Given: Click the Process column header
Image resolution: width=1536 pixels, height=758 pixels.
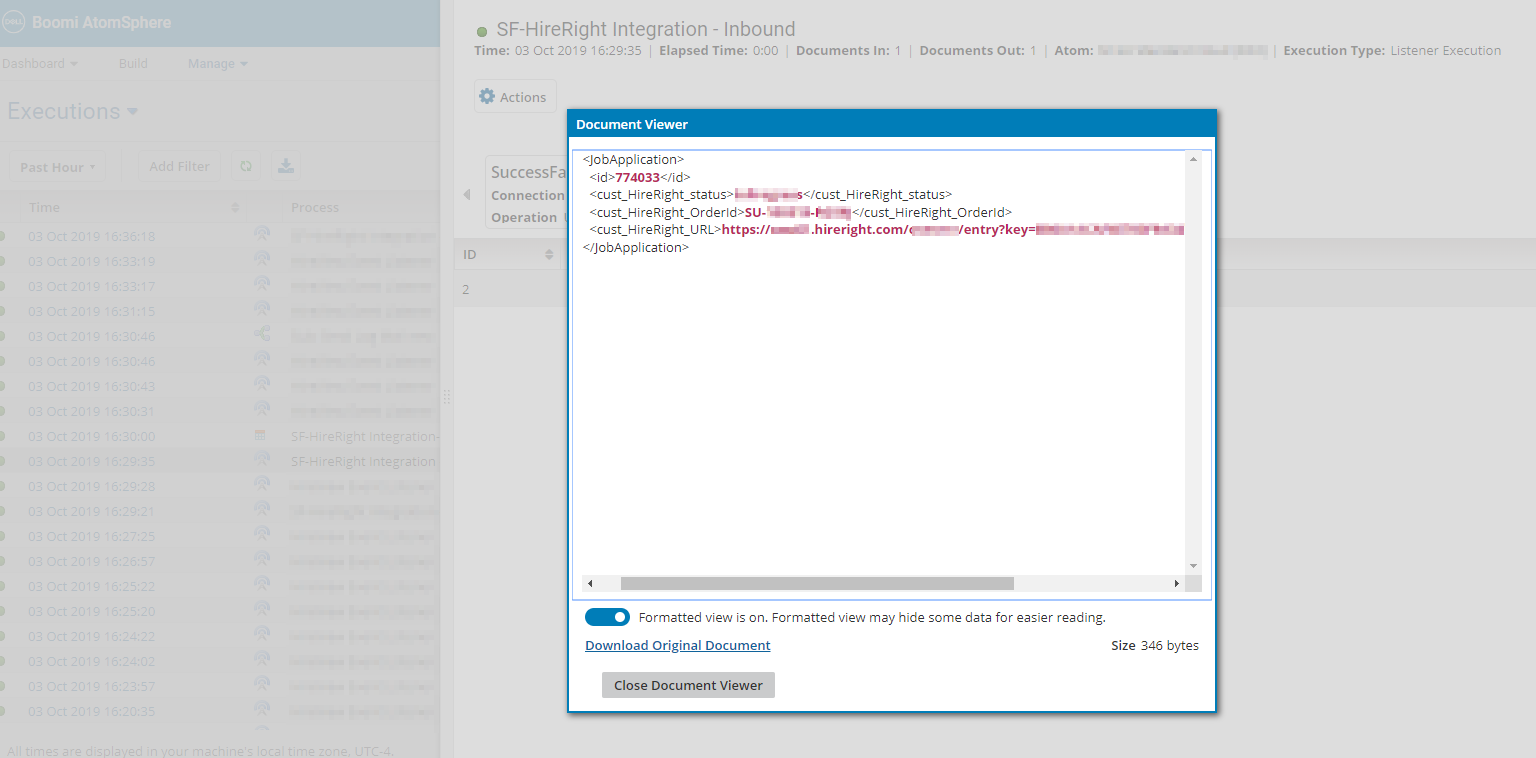Looking at the screenshot, I should [x=314, y=207].
